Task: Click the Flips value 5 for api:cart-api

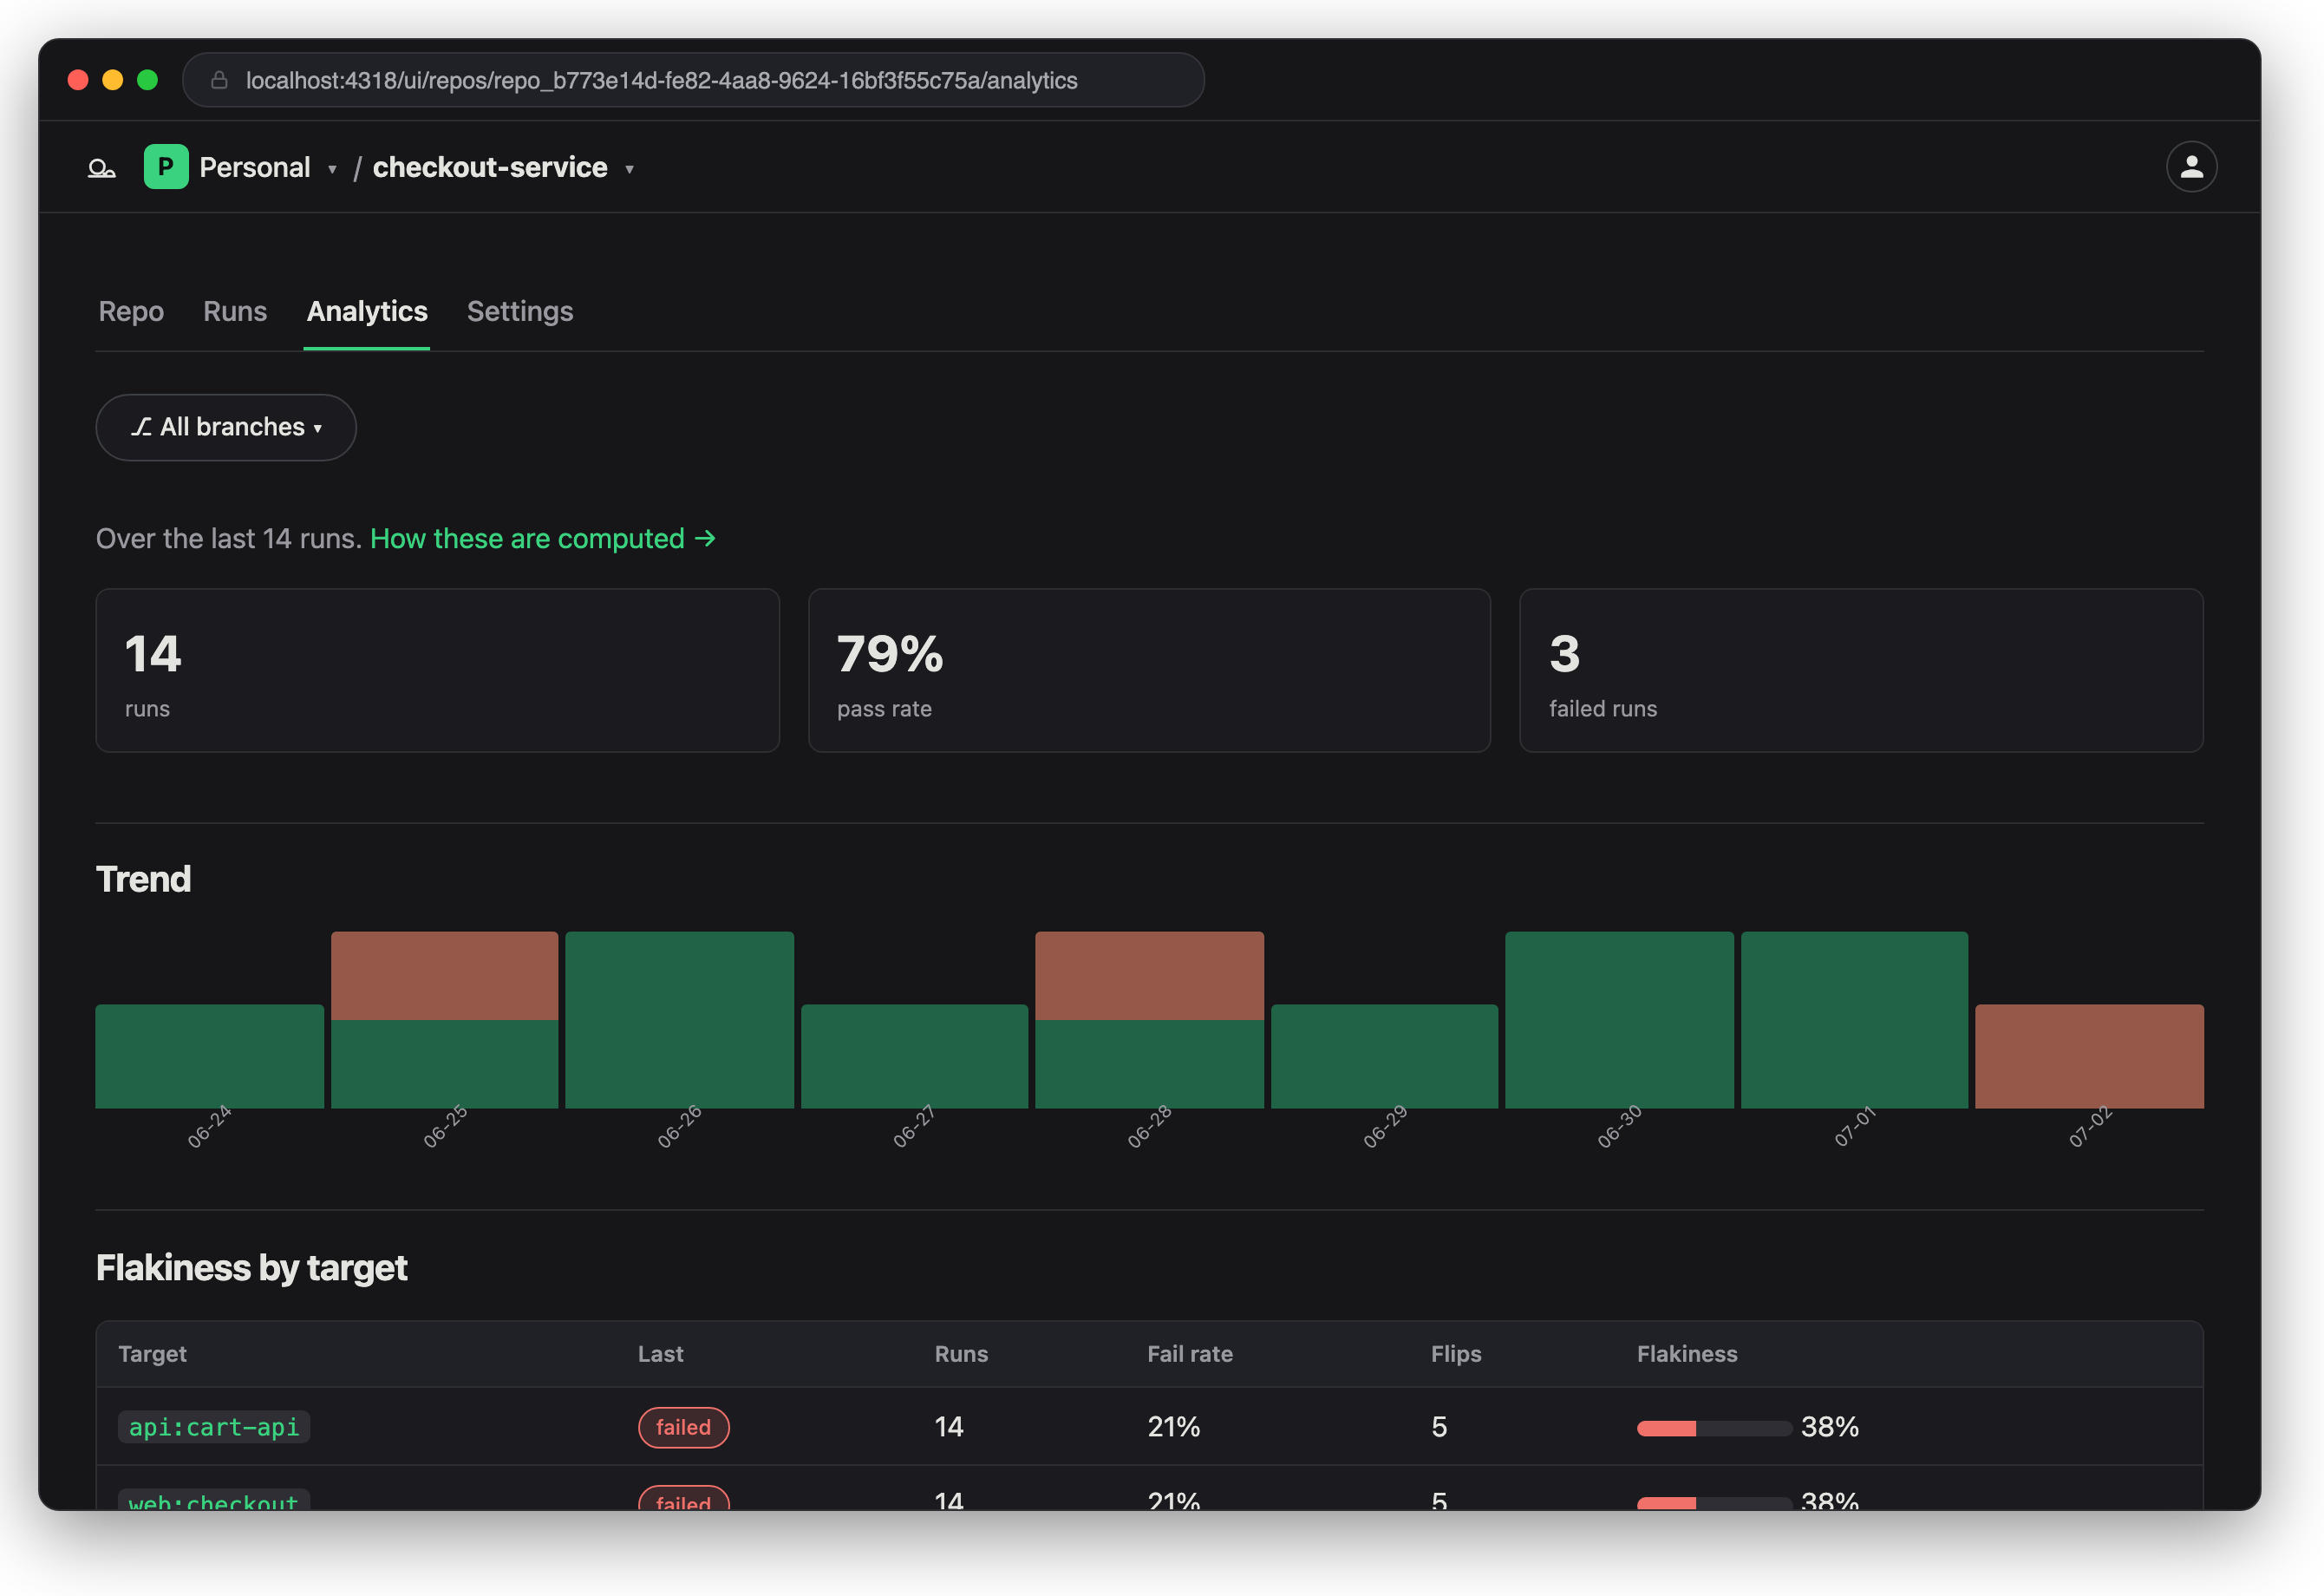Action: point(1439,1427)
